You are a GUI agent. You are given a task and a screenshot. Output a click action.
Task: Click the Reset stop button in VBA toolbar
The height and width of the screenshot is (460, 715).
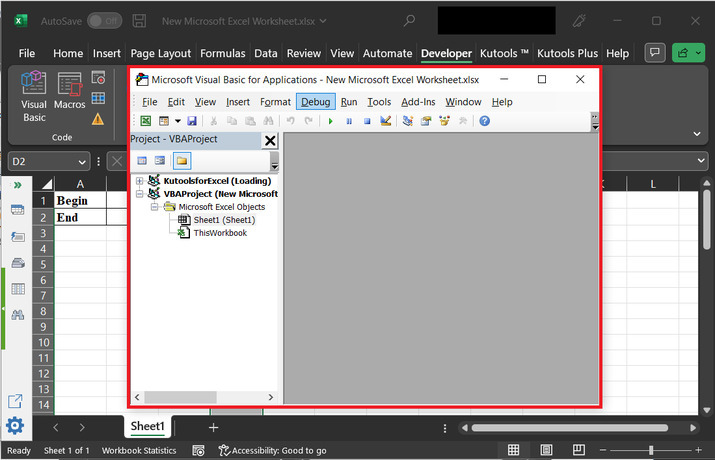point(367,121)
